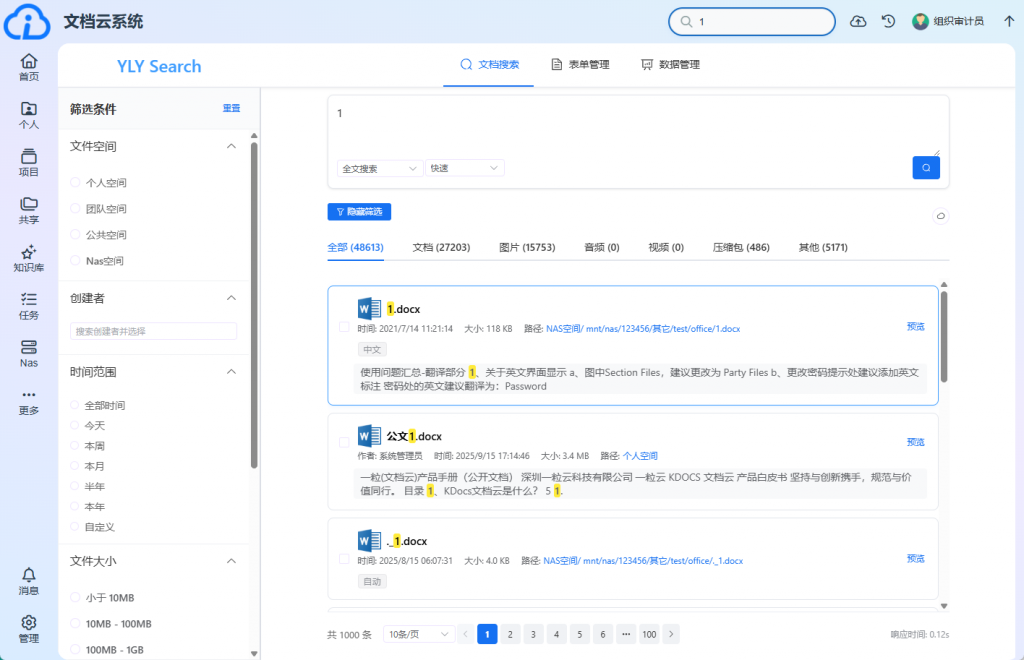
Task: Select the 个人空间 filter option
Action: (x=76, y=183)
